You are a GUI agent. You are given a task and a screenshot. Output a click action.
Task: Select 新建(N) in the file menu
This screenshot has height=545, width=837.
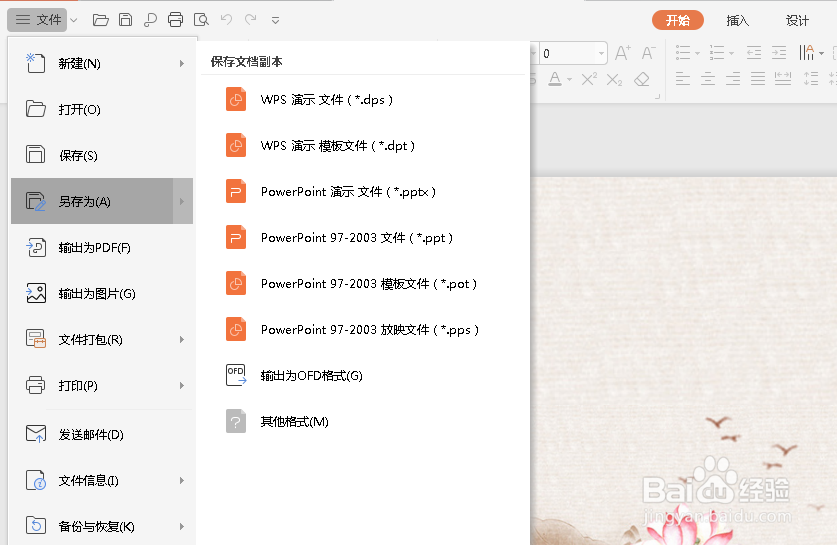[x=102, y=64]
